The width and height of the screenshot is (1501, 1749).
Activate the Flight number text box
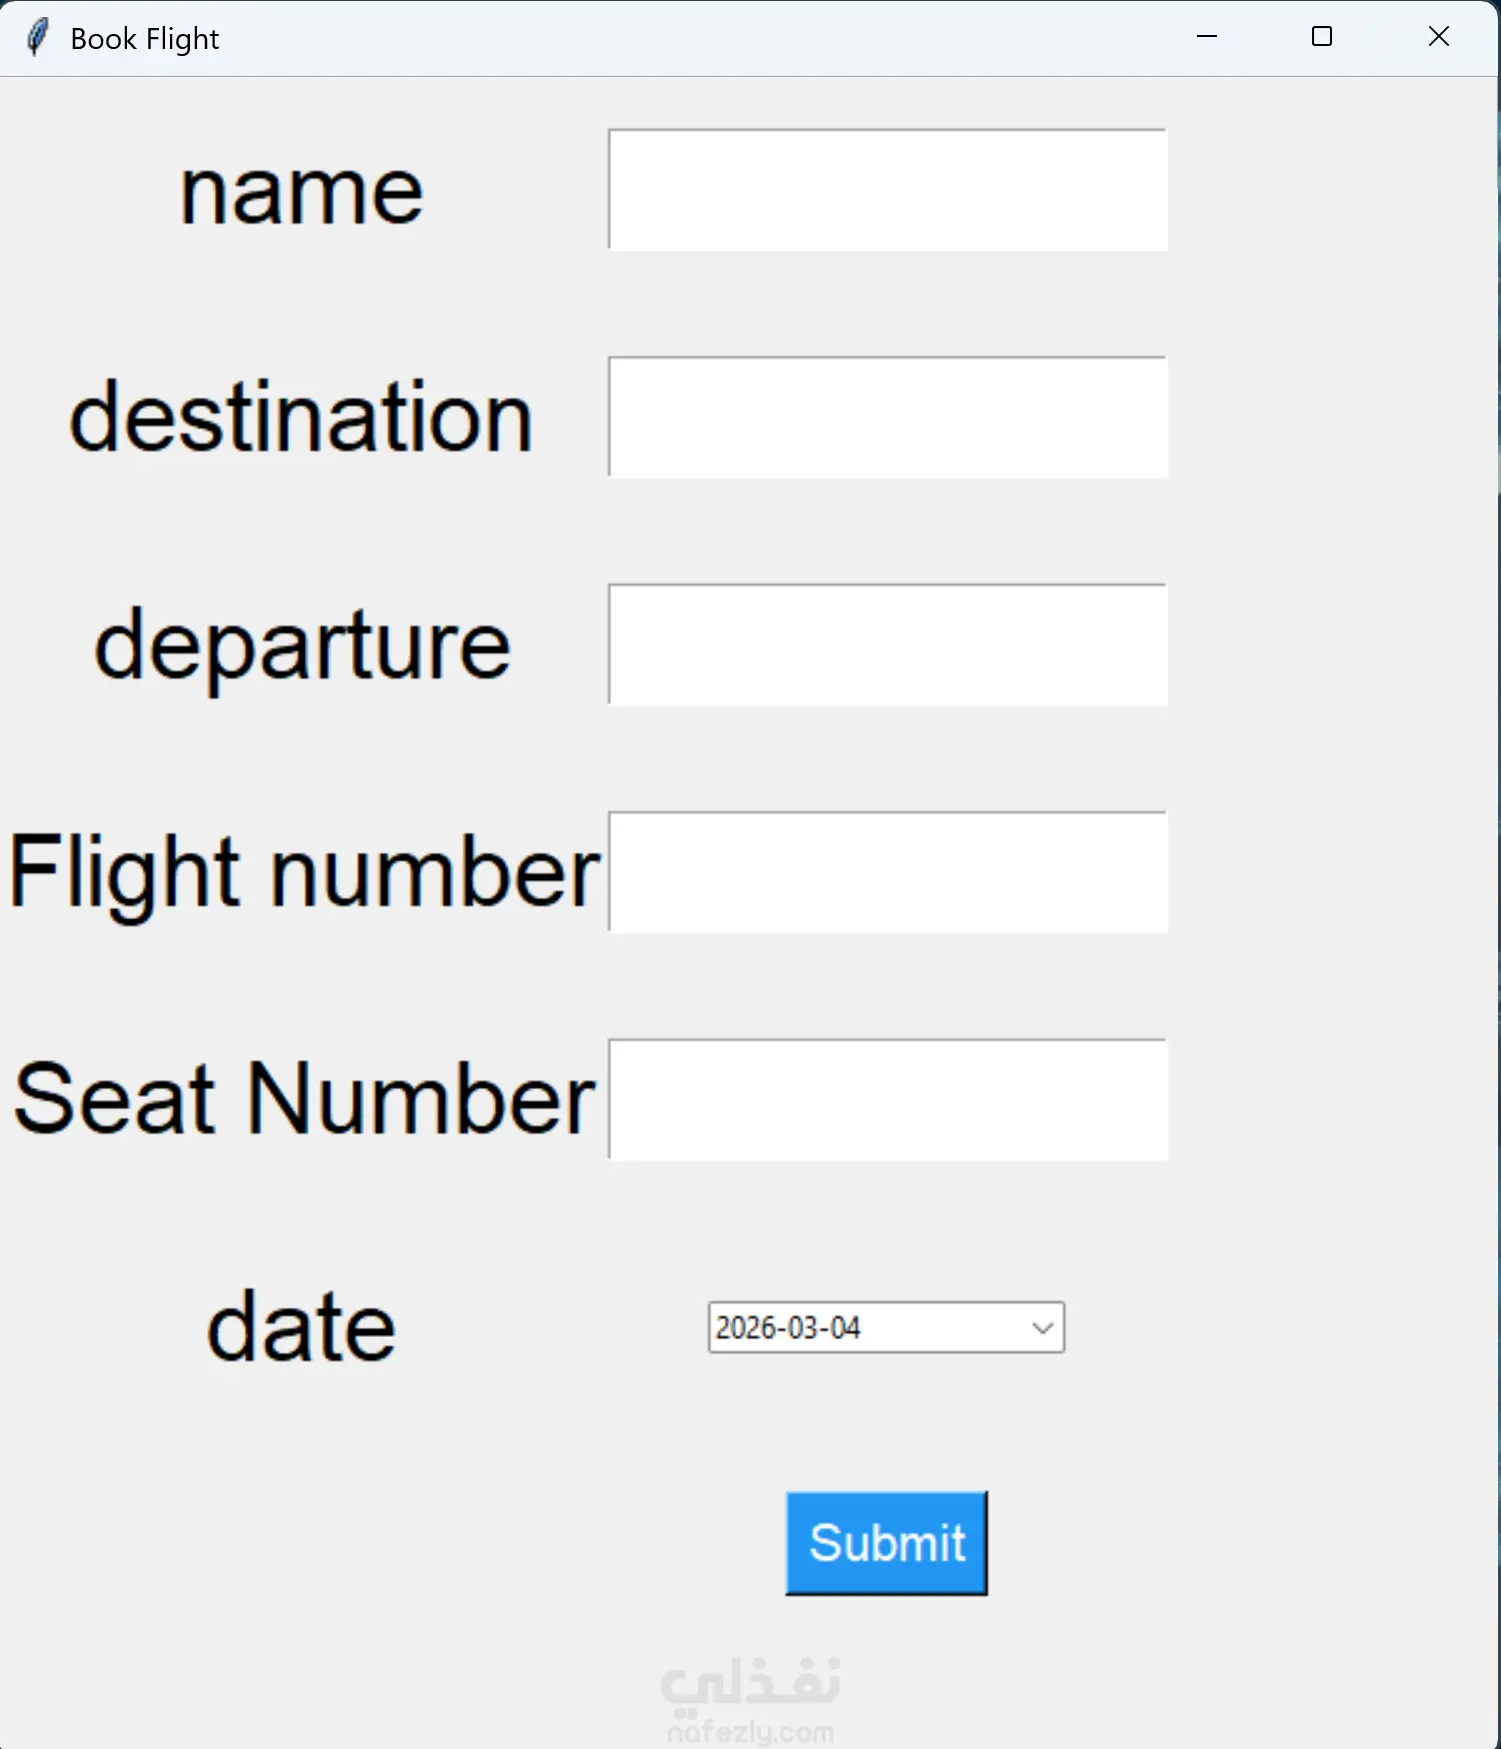887,872
